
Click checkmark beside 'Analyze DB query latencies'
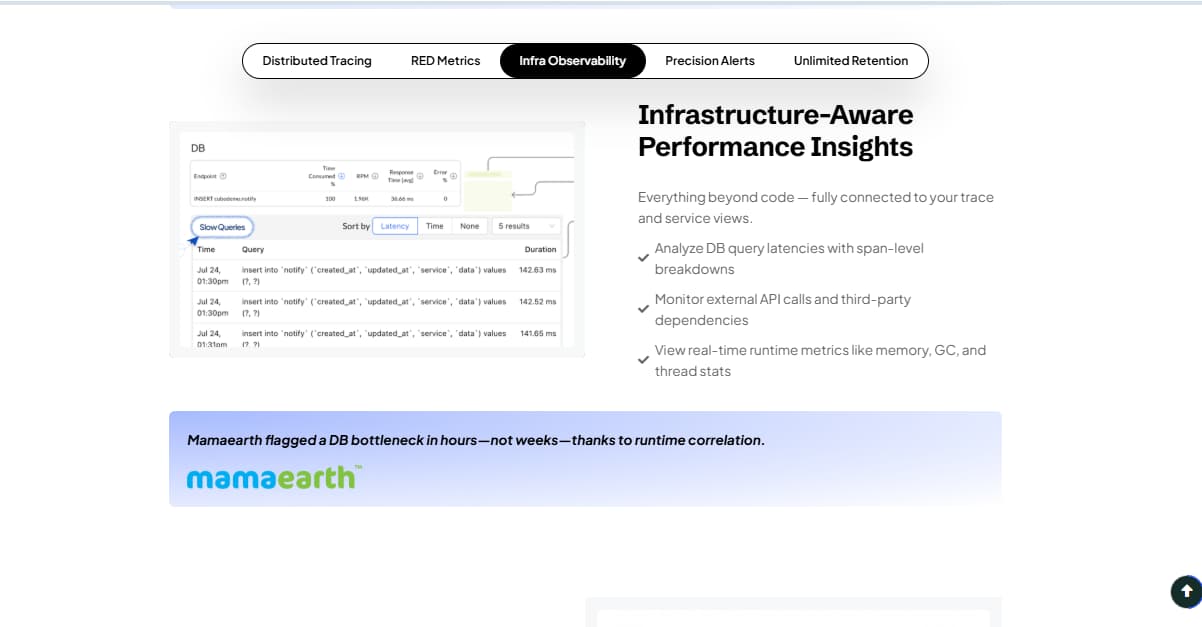(x=644, y=258)
